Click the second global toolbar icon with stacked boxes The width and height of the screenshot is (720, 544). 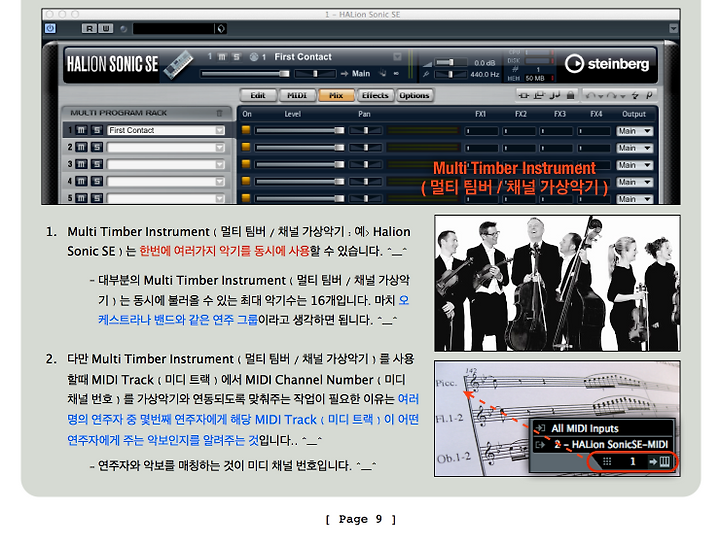pyautogui.click(x=540, y=95)
